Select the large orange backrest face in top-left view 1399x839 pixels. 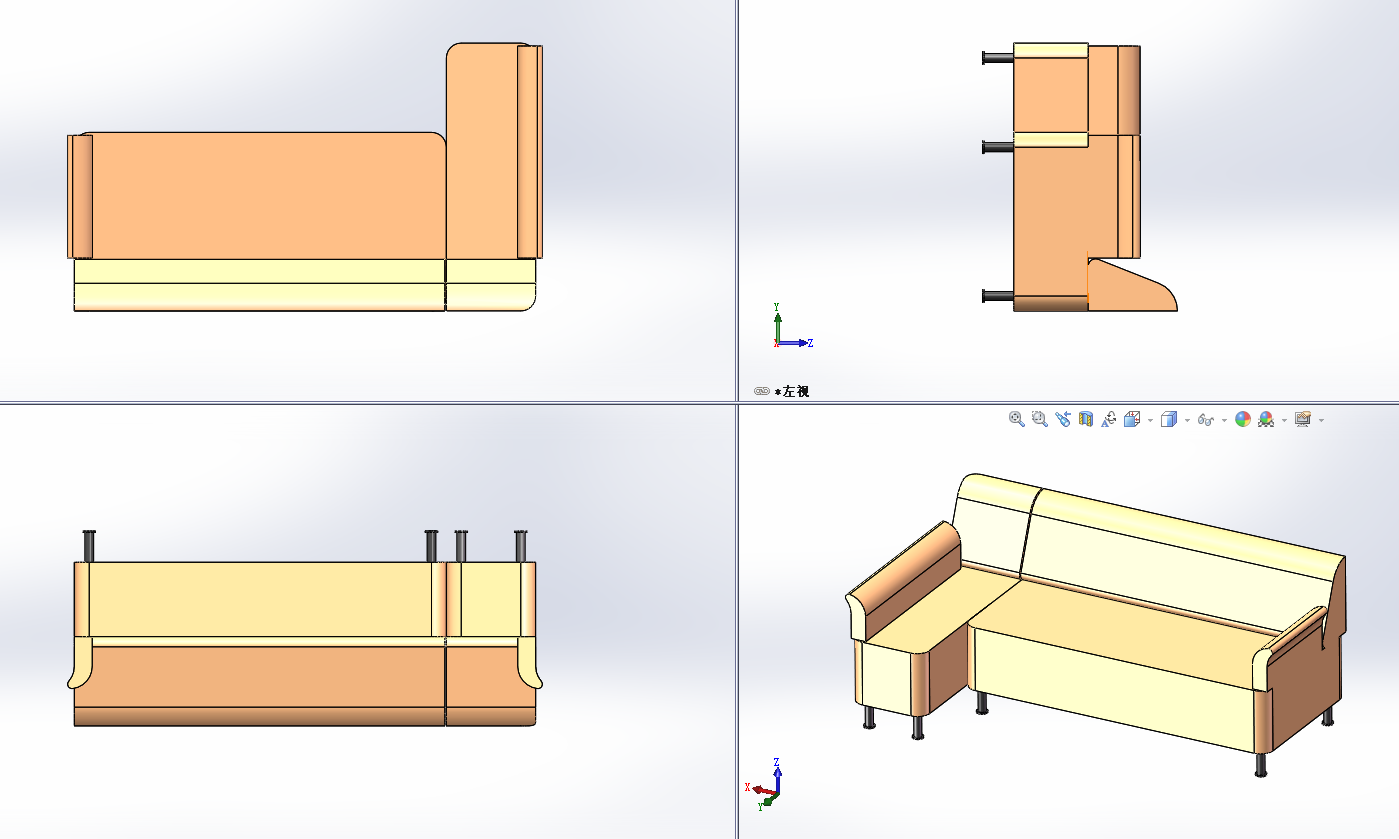click(269, 196)
